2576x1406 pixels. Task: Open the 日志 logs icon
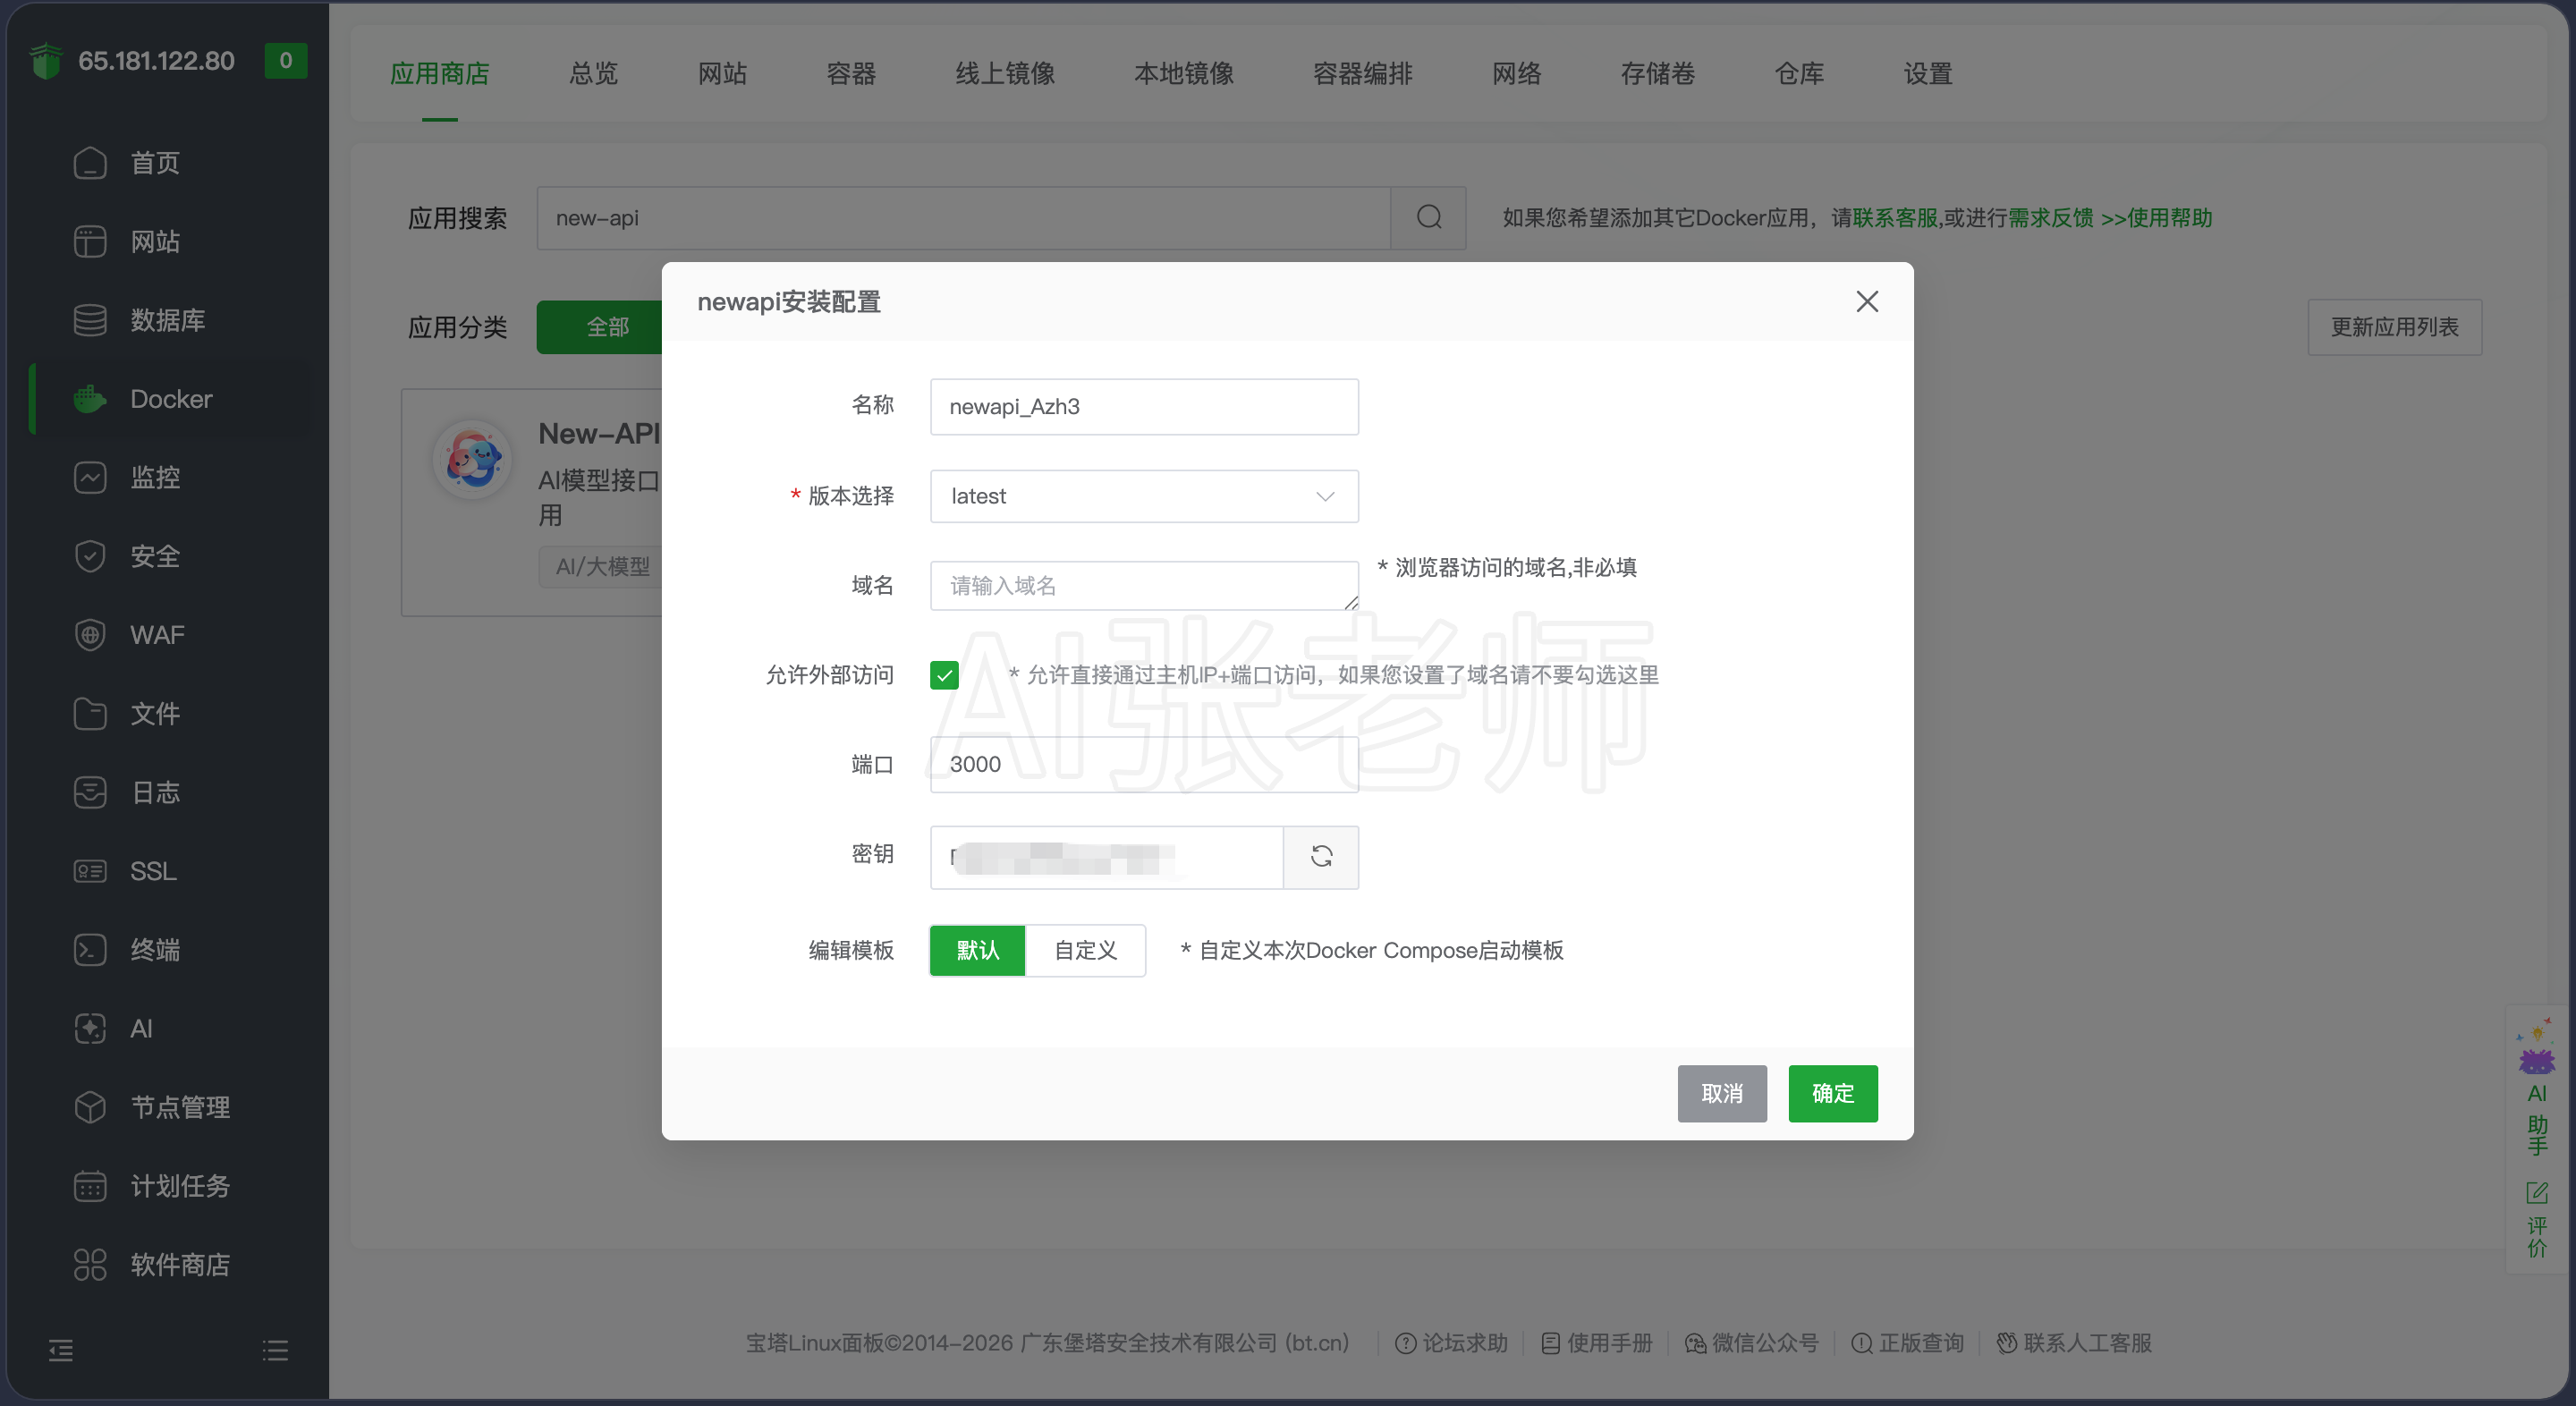(x=90, y=792)
